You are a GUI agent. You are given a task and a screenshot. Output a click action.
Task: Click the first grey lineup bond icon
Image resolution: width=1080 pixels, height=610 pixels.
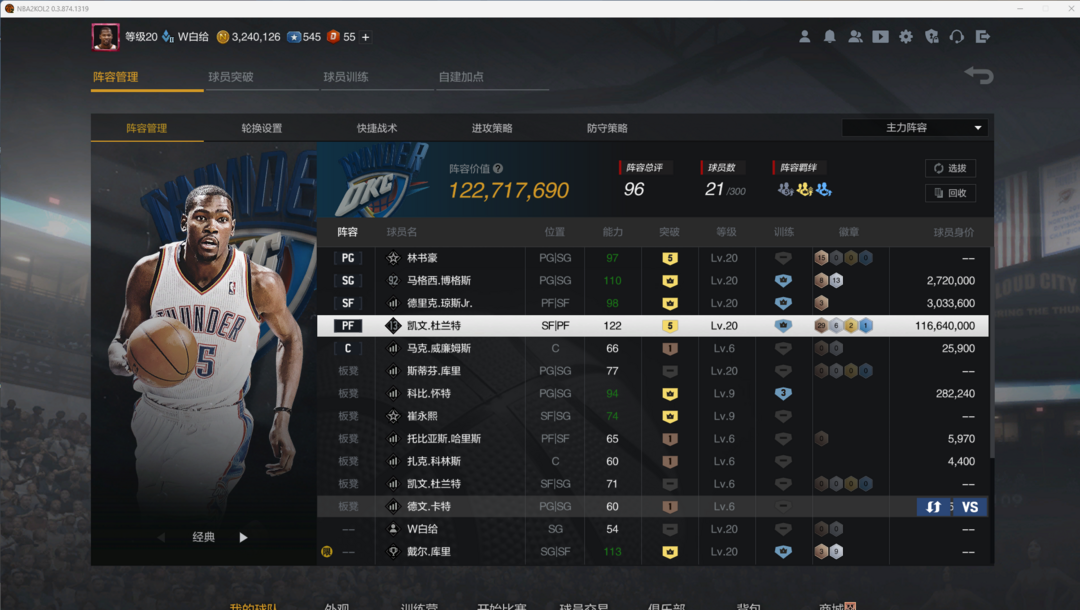coord(785,189)
